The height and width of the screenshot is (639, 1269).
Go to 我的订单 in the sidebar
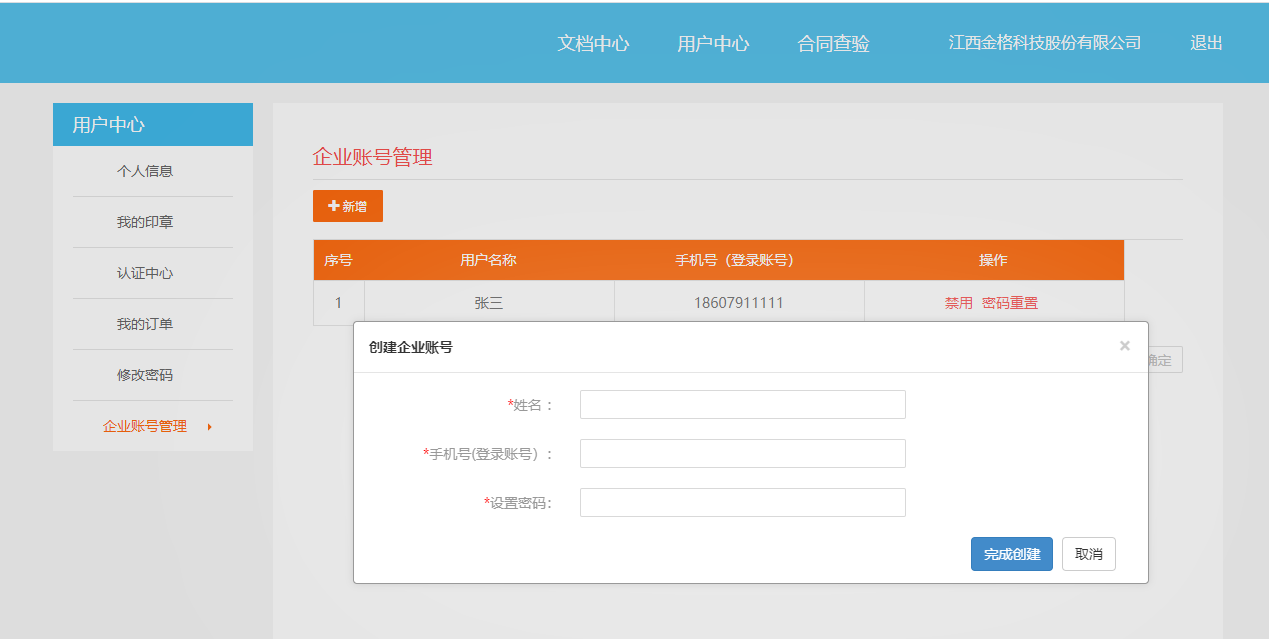145,324
